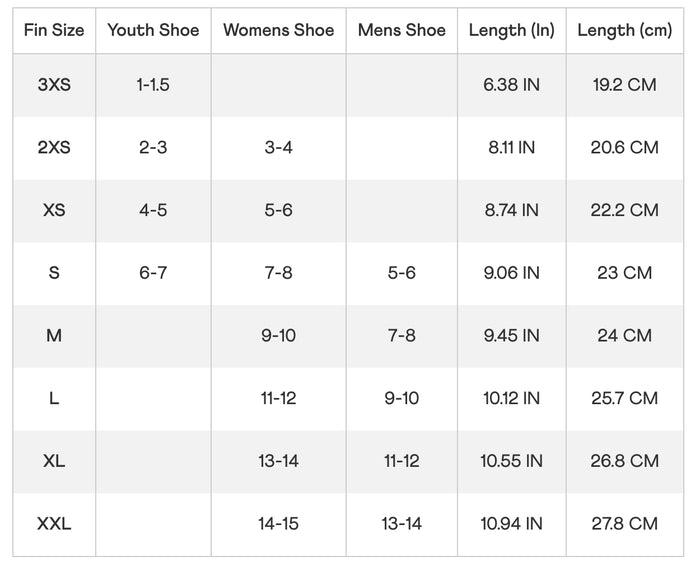
Task: Select the 14-15 womens shoe cell
Action: [279, 524]
